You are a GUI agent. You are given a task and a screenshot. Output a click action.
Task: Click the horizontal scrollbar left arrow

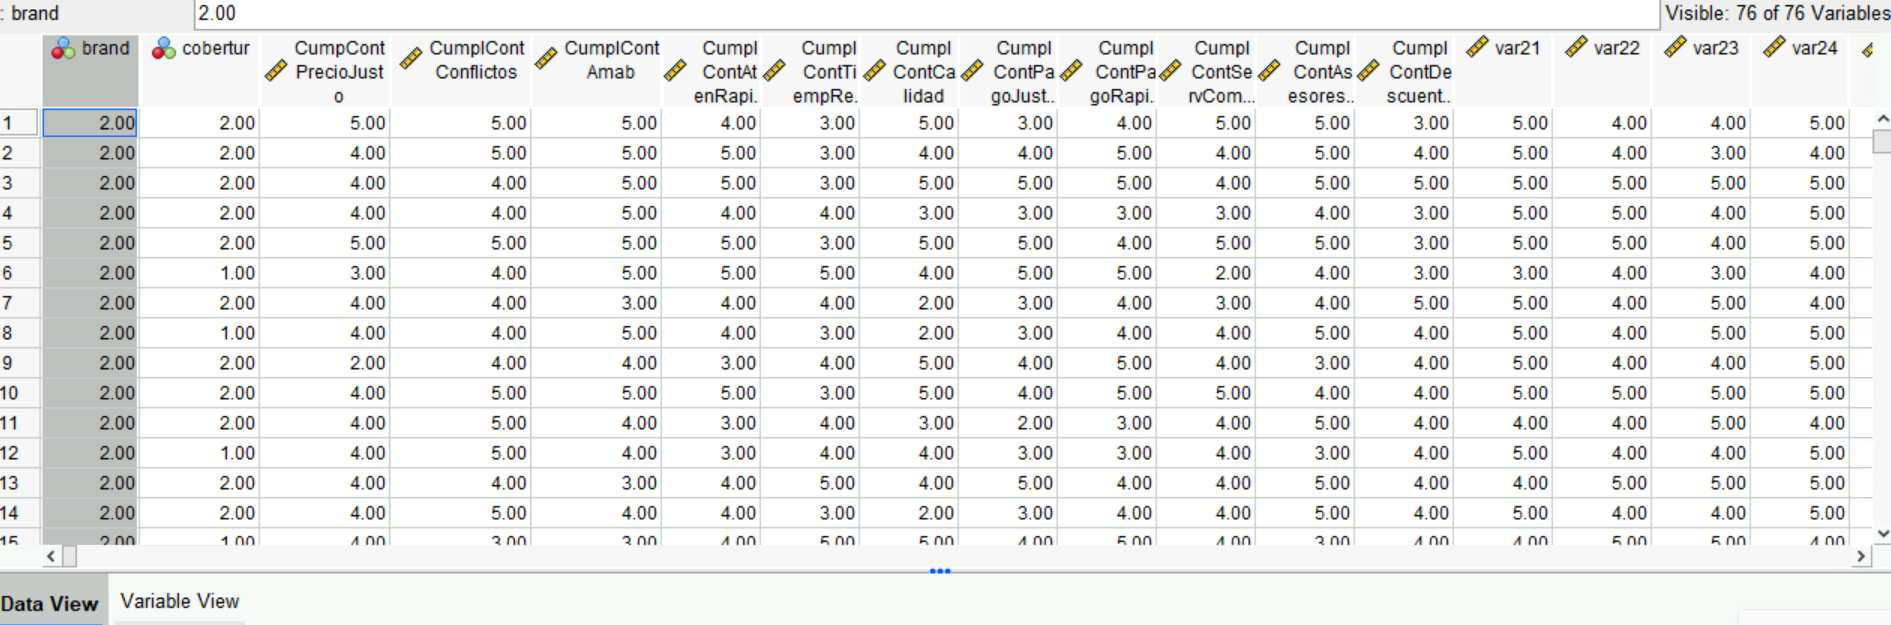pyautogui.click(x=51, y=556)
